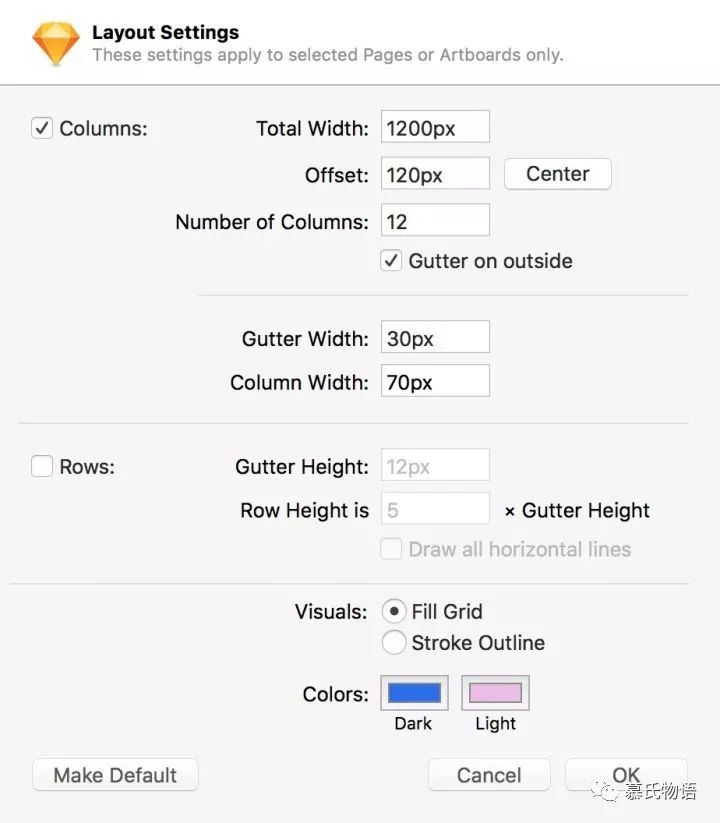The width and height of the screenshot is (720, 823).
Task: Click the Make Default button
Action: [115, 775]
